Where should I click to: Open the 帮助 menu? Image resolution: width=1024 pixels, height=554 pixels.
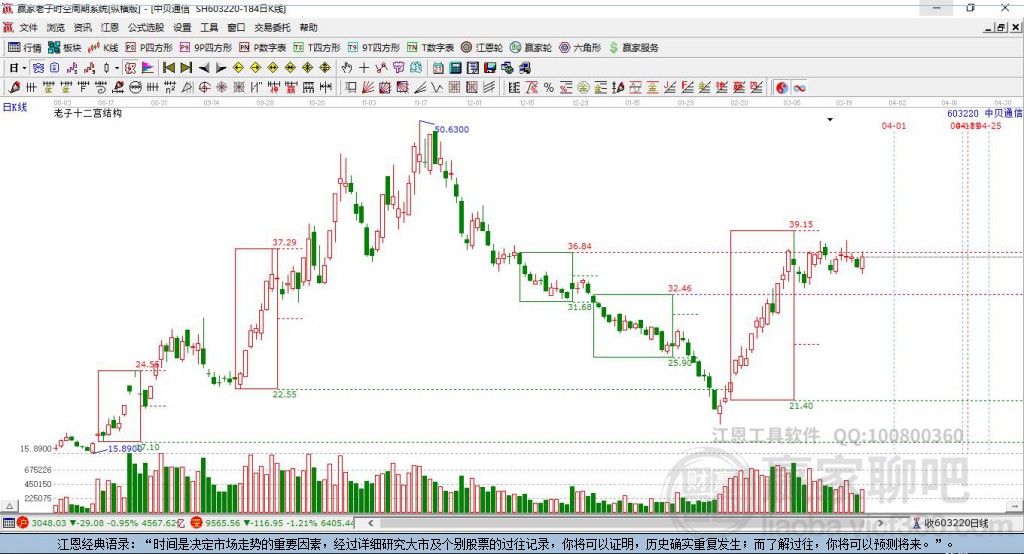(x=308, y=27)
